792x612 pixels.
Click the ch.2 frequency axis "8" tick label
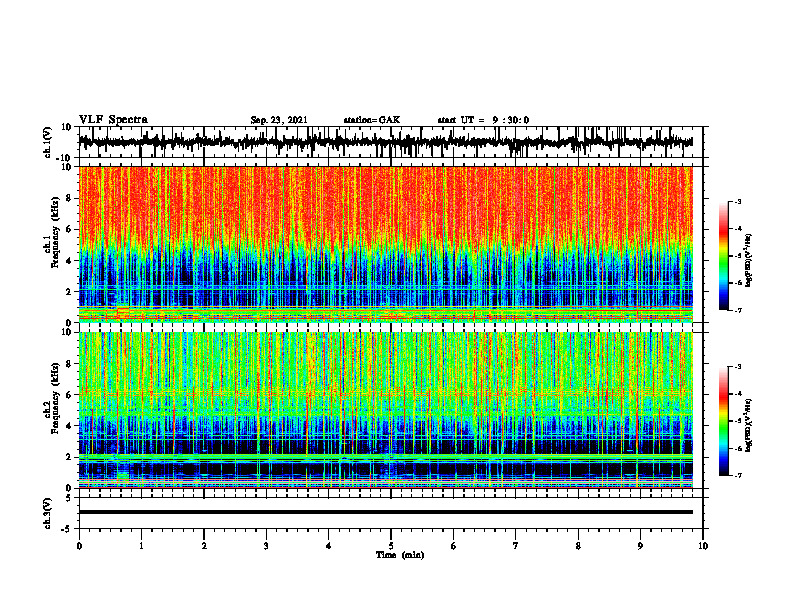[69, 364]
